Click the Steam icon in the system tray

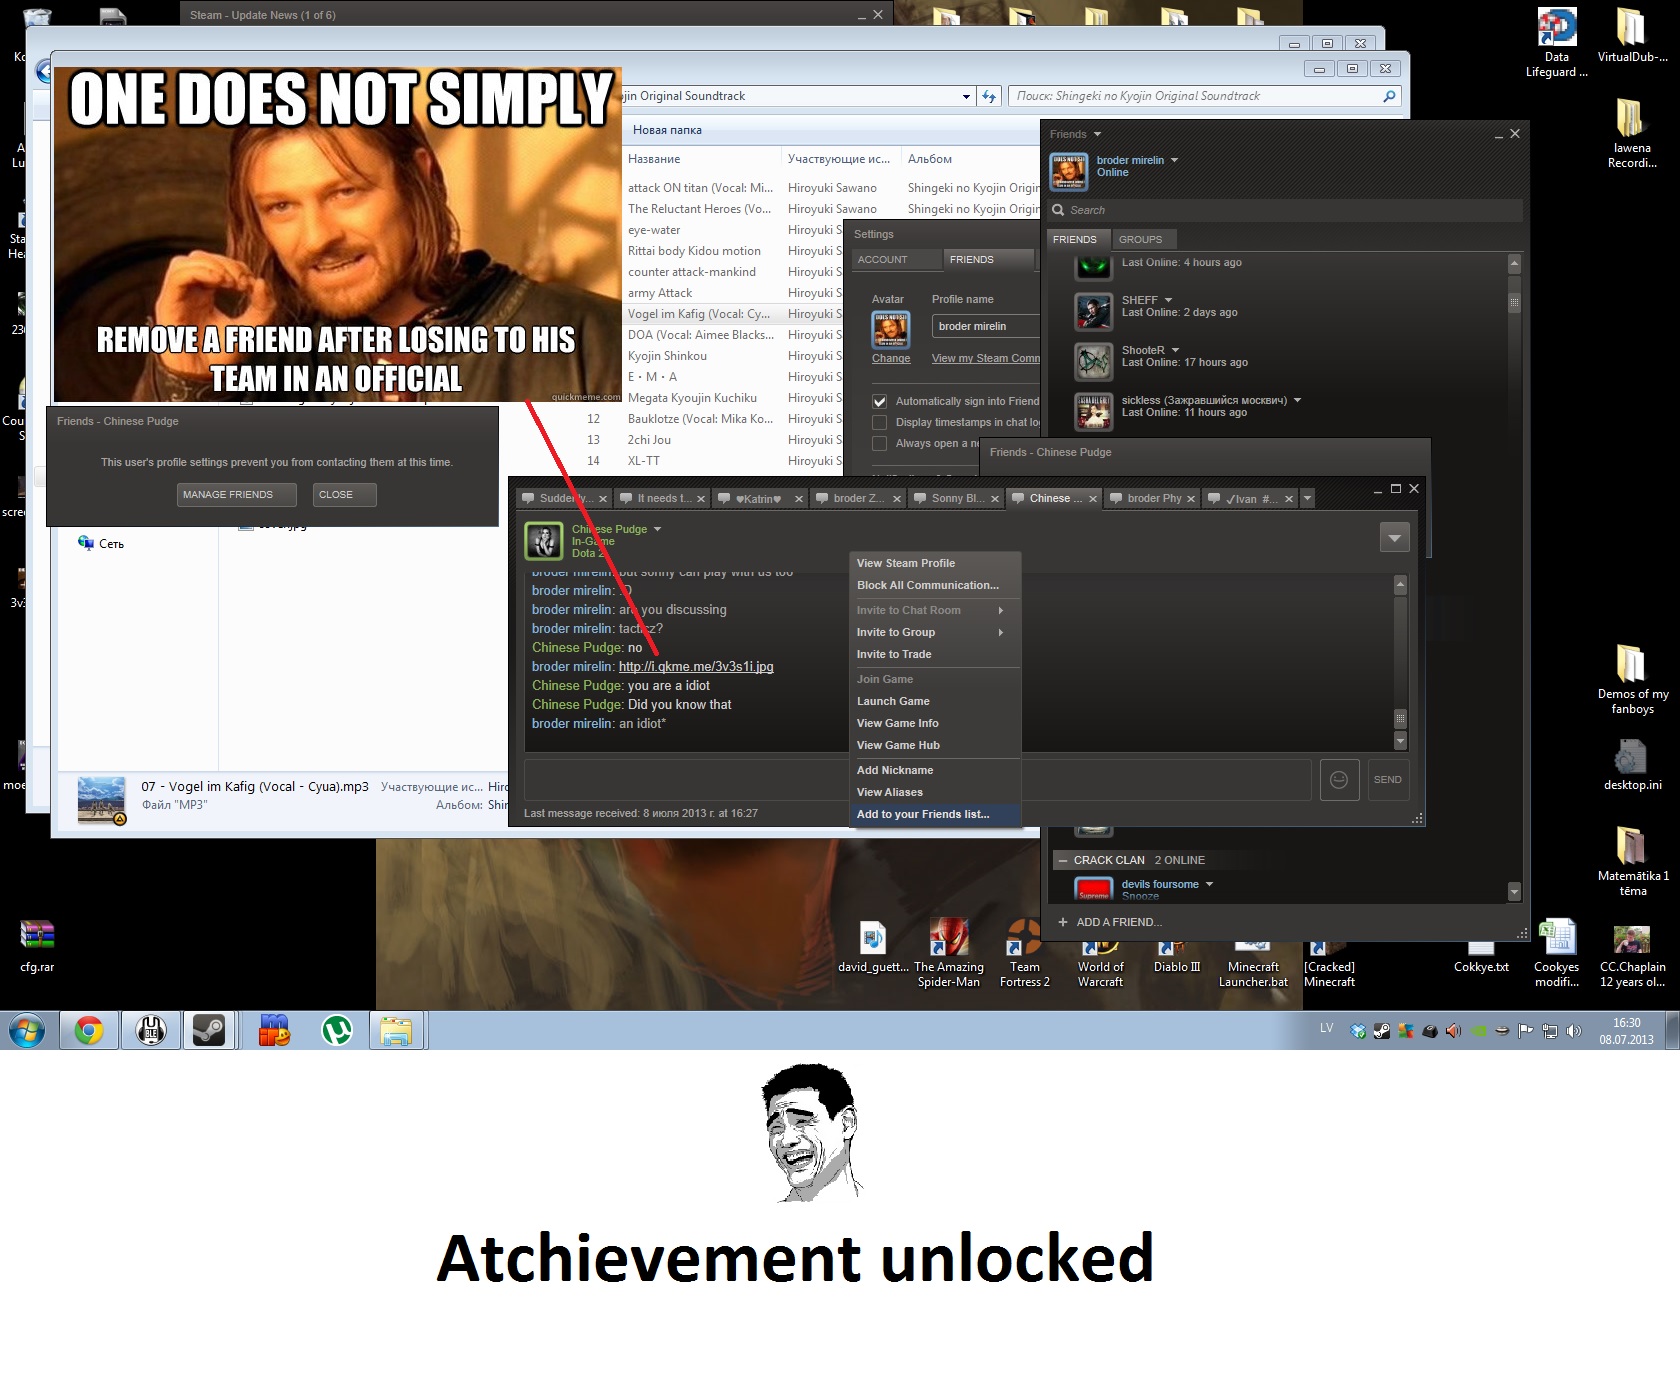[1381, 1031]
